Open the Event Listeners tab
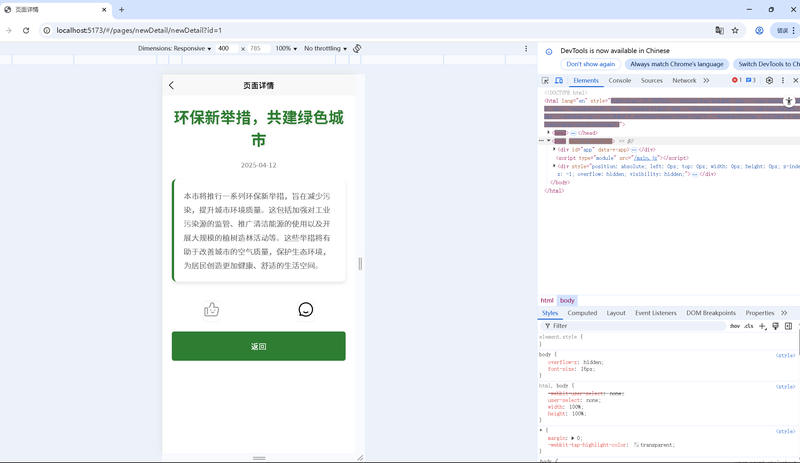This screenshot has width=800, height=463. tap(656, 313)
